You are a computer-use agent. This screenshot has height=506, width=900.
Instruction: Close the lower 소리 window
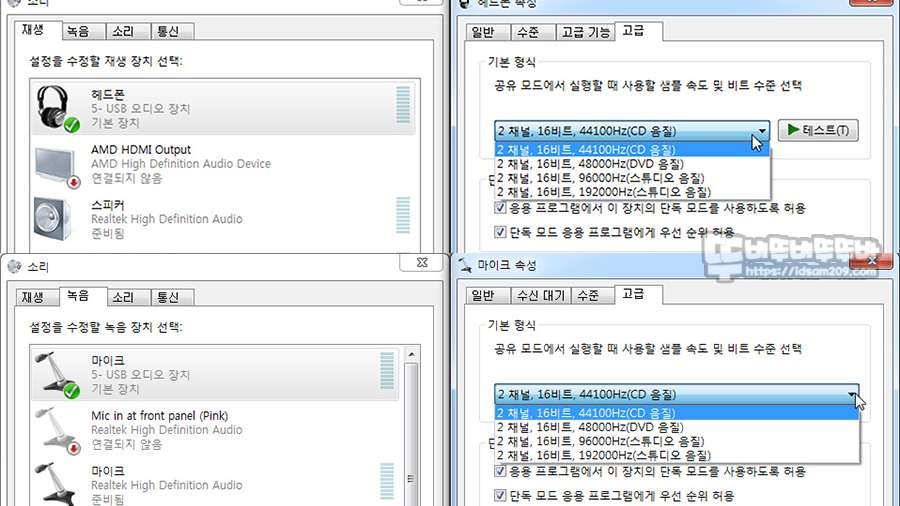pos(422,262)
